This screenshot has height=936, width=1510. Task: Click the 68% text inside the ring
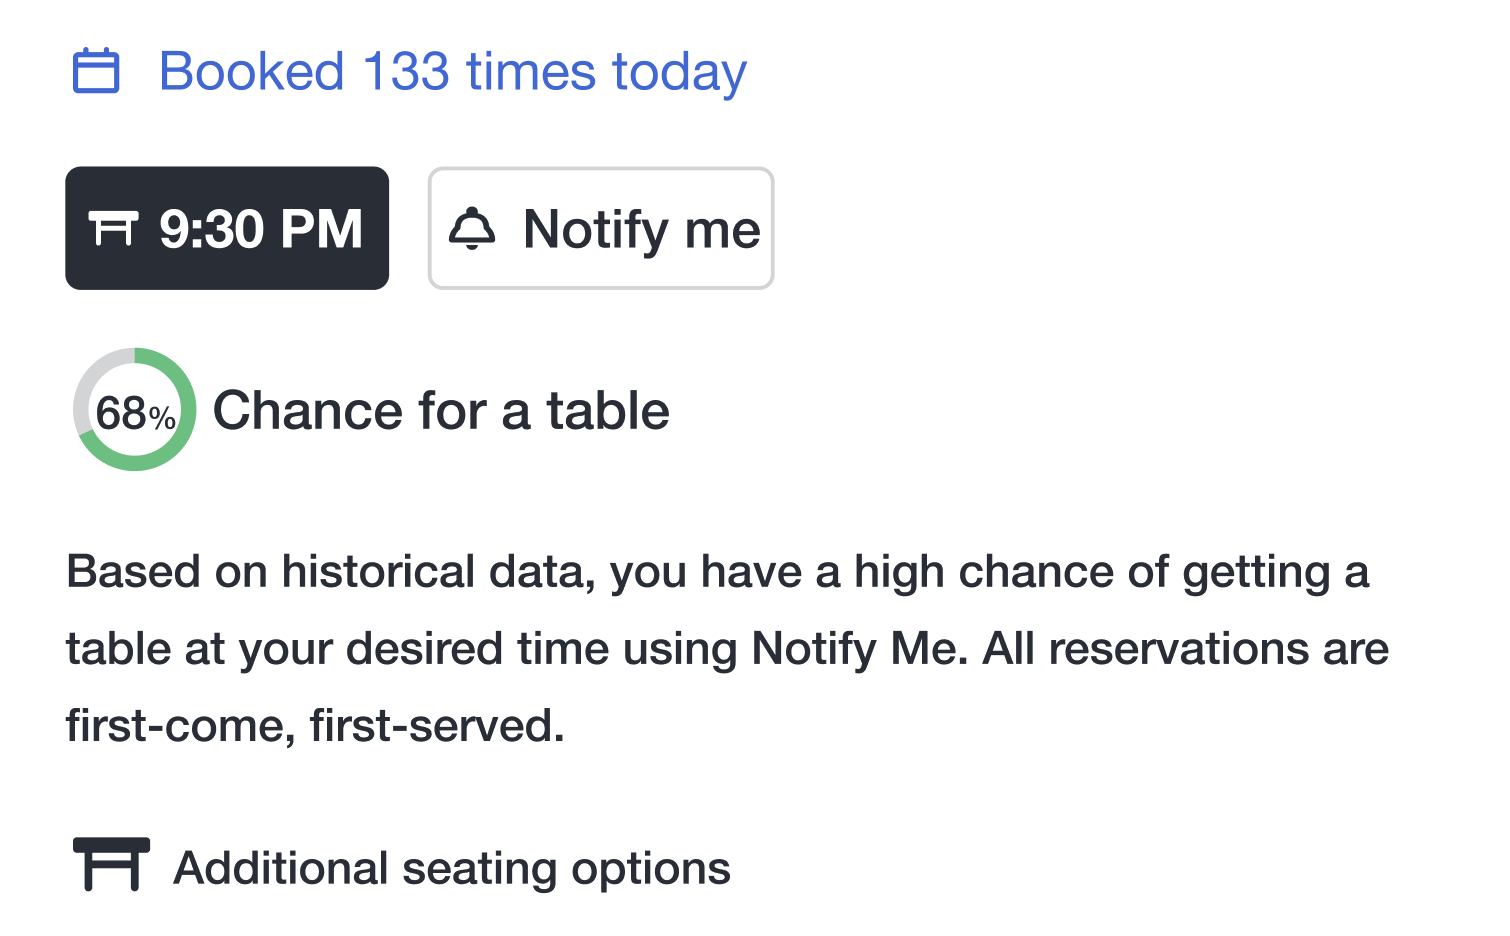click(x=135, y=412)
